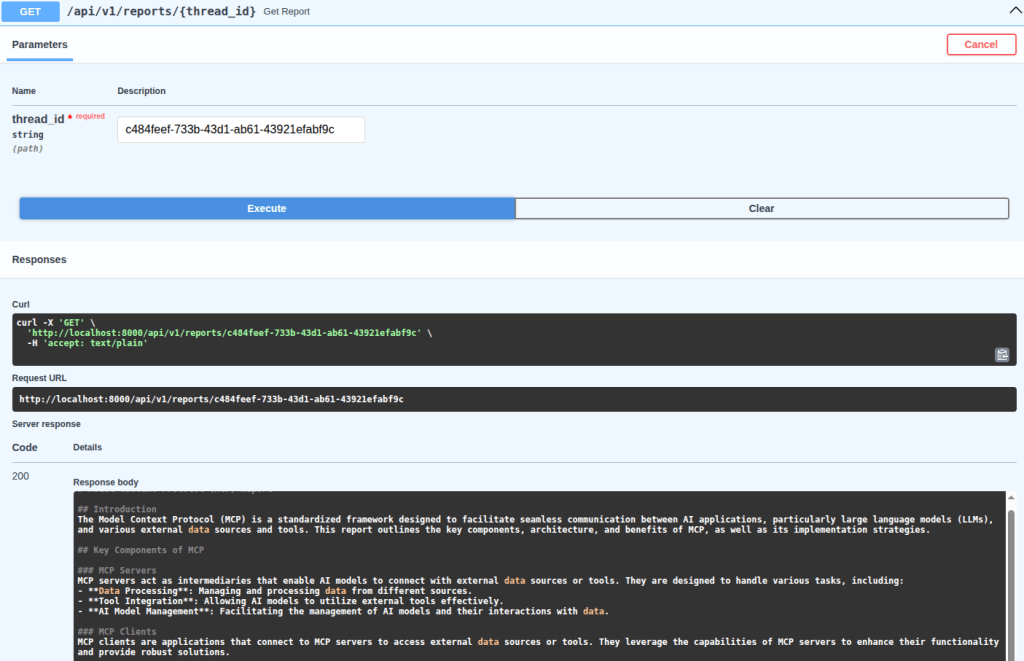
Task: Click the thread_id input field
Action: pos(240,130)
